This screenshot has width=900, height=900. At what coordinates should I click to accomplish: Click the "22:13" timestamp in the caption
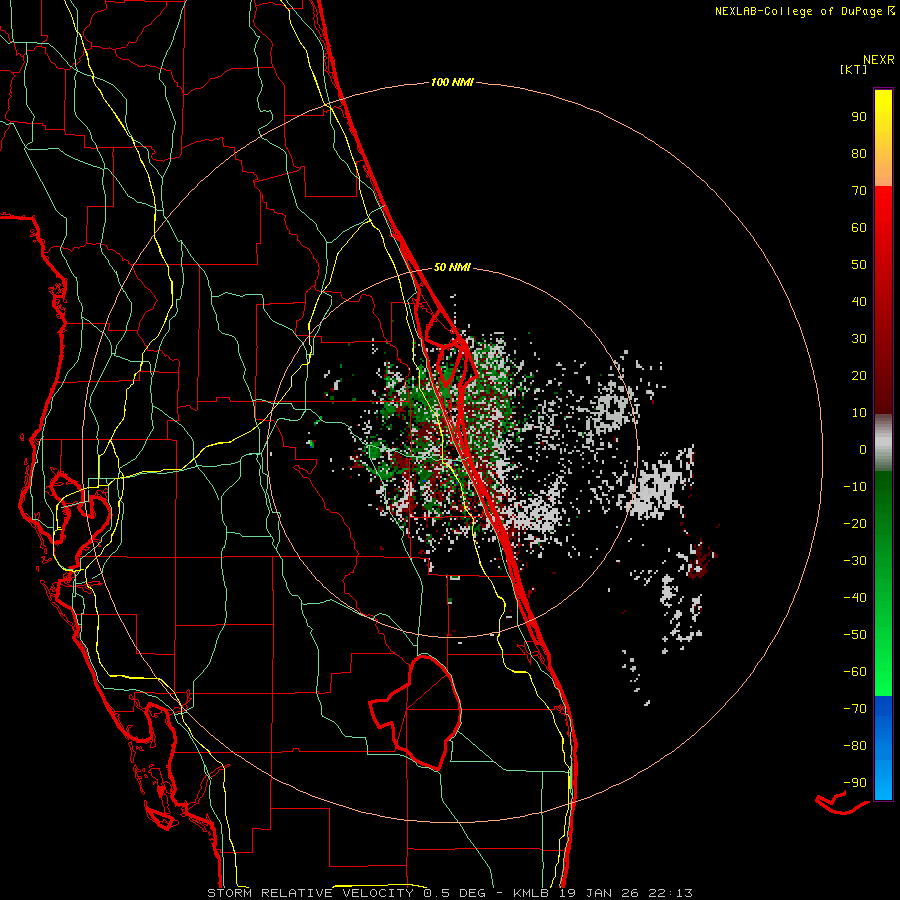(x=670, y=893)
